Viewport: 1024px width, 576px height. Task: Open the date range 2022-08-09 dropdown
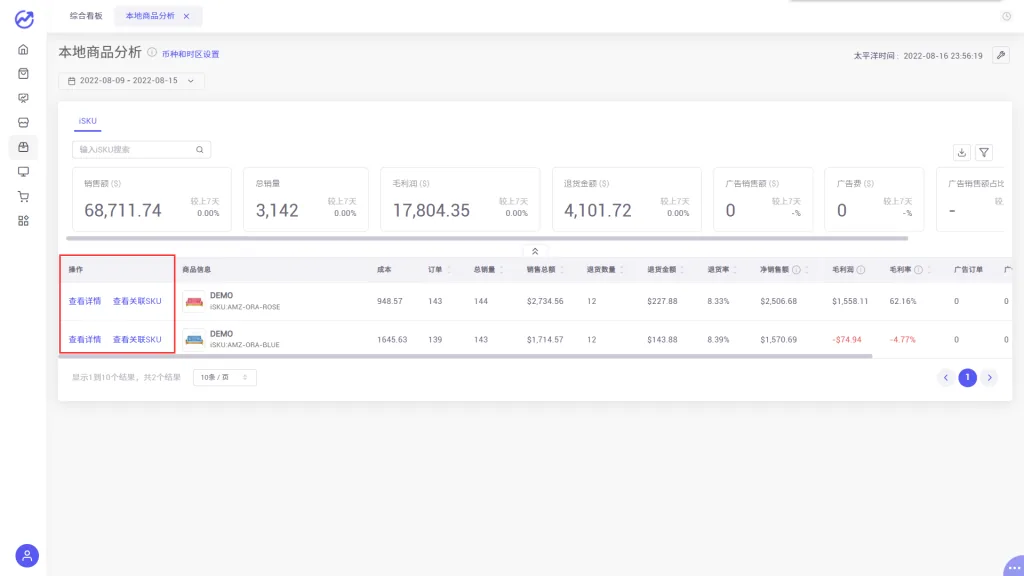131,81
